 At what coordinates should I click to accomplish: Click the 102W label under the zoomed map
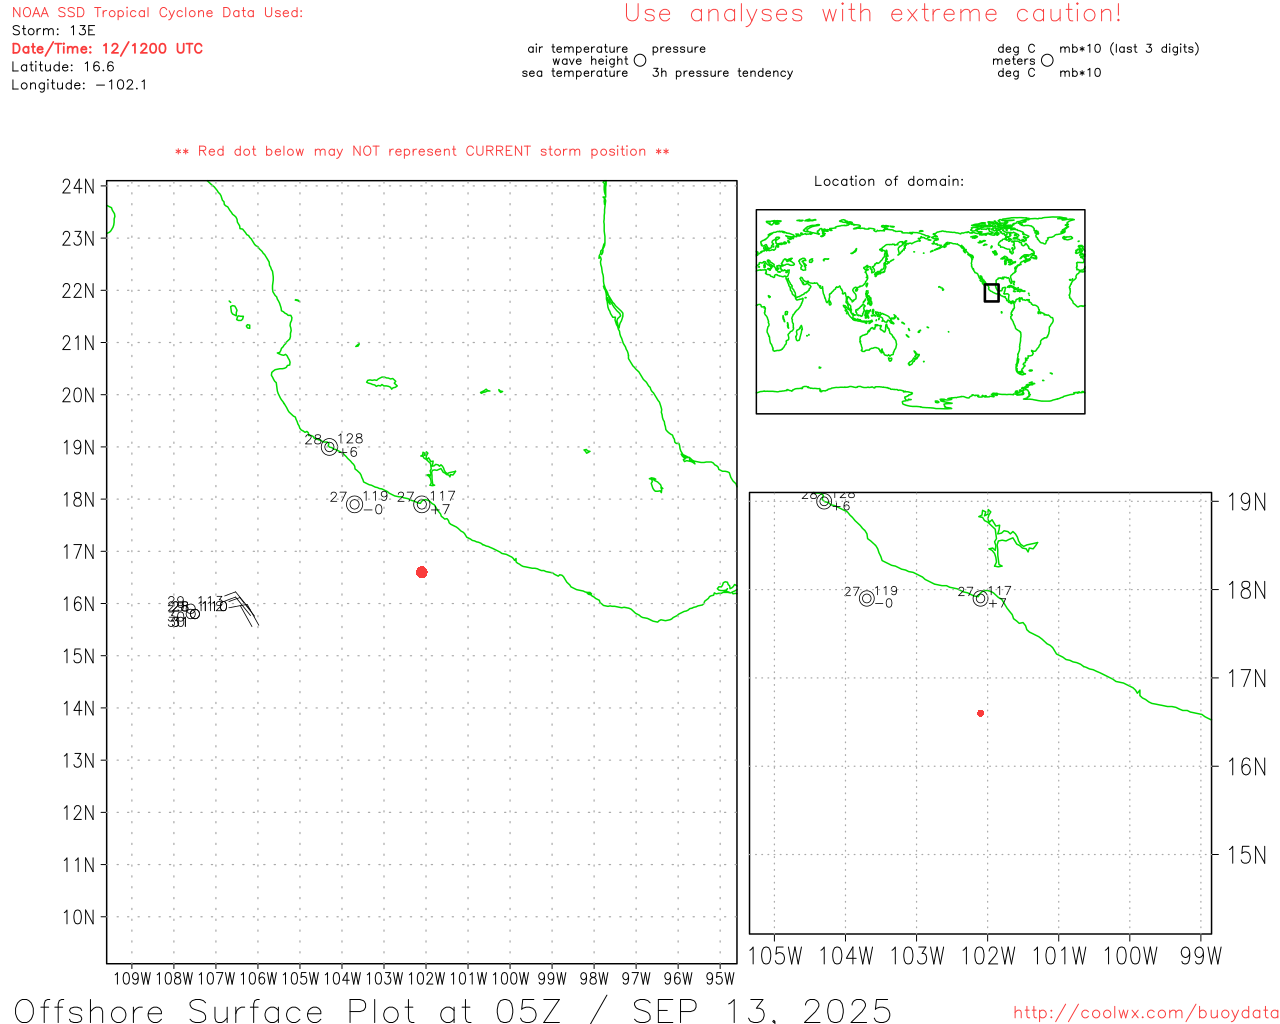pyautogui.click(x=988, y=956)
